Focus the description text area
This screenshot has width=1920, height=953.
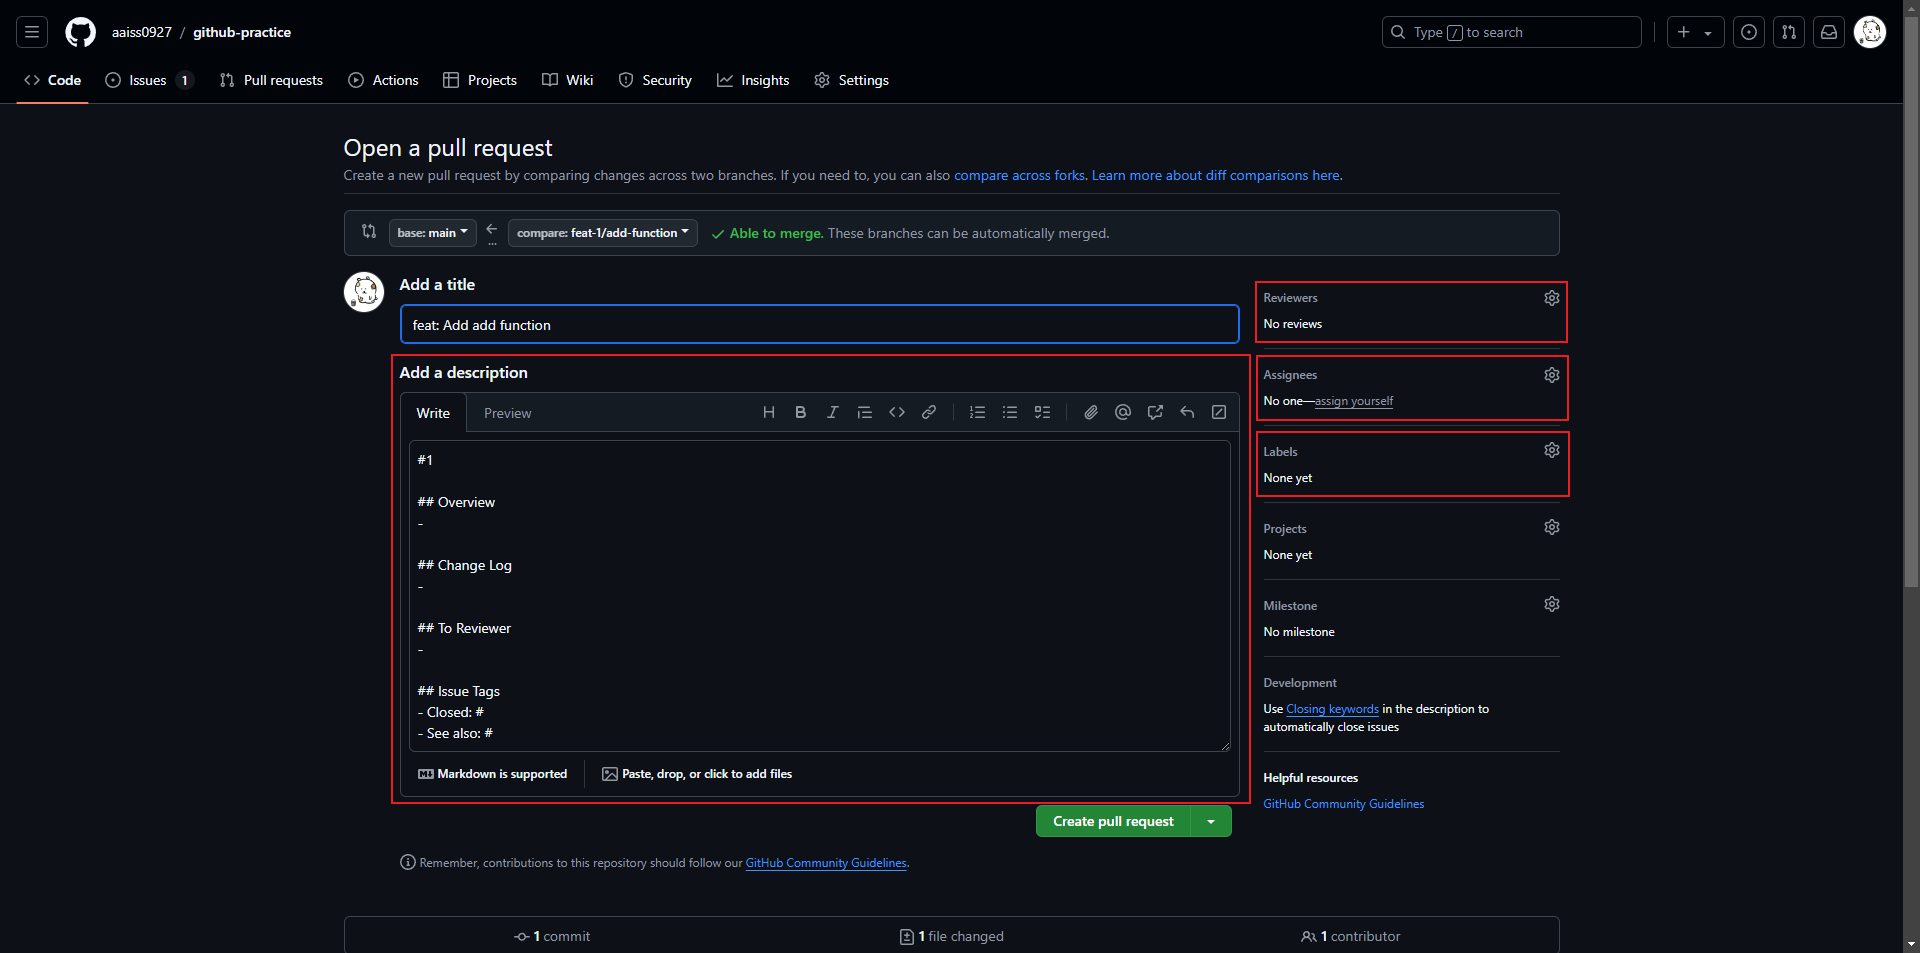[x=819, y=596]
